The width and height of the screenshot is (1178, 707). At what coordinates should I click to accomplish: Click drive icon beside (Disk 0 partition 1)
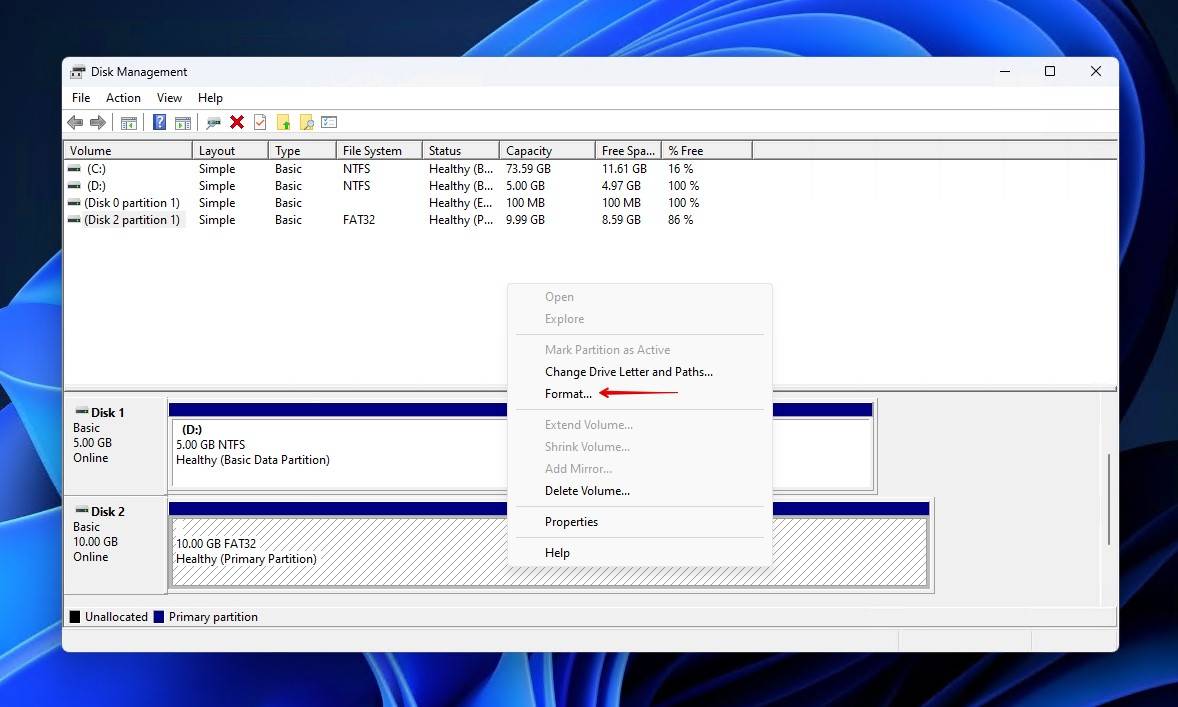click(74, 203)
